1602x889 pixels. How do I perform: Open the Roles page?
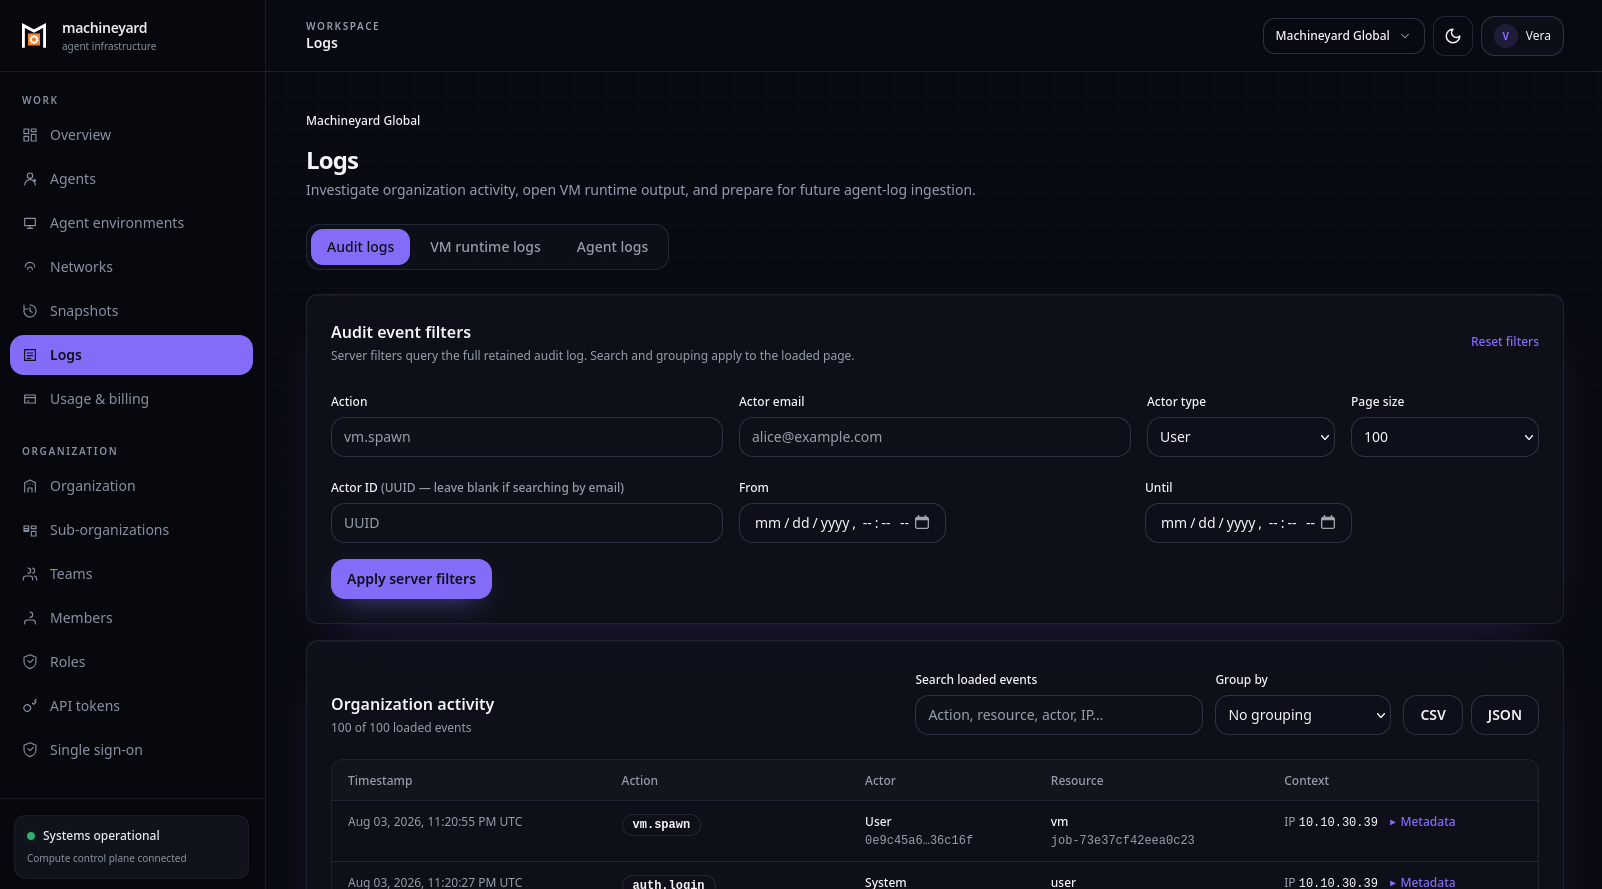click(131, 662)
